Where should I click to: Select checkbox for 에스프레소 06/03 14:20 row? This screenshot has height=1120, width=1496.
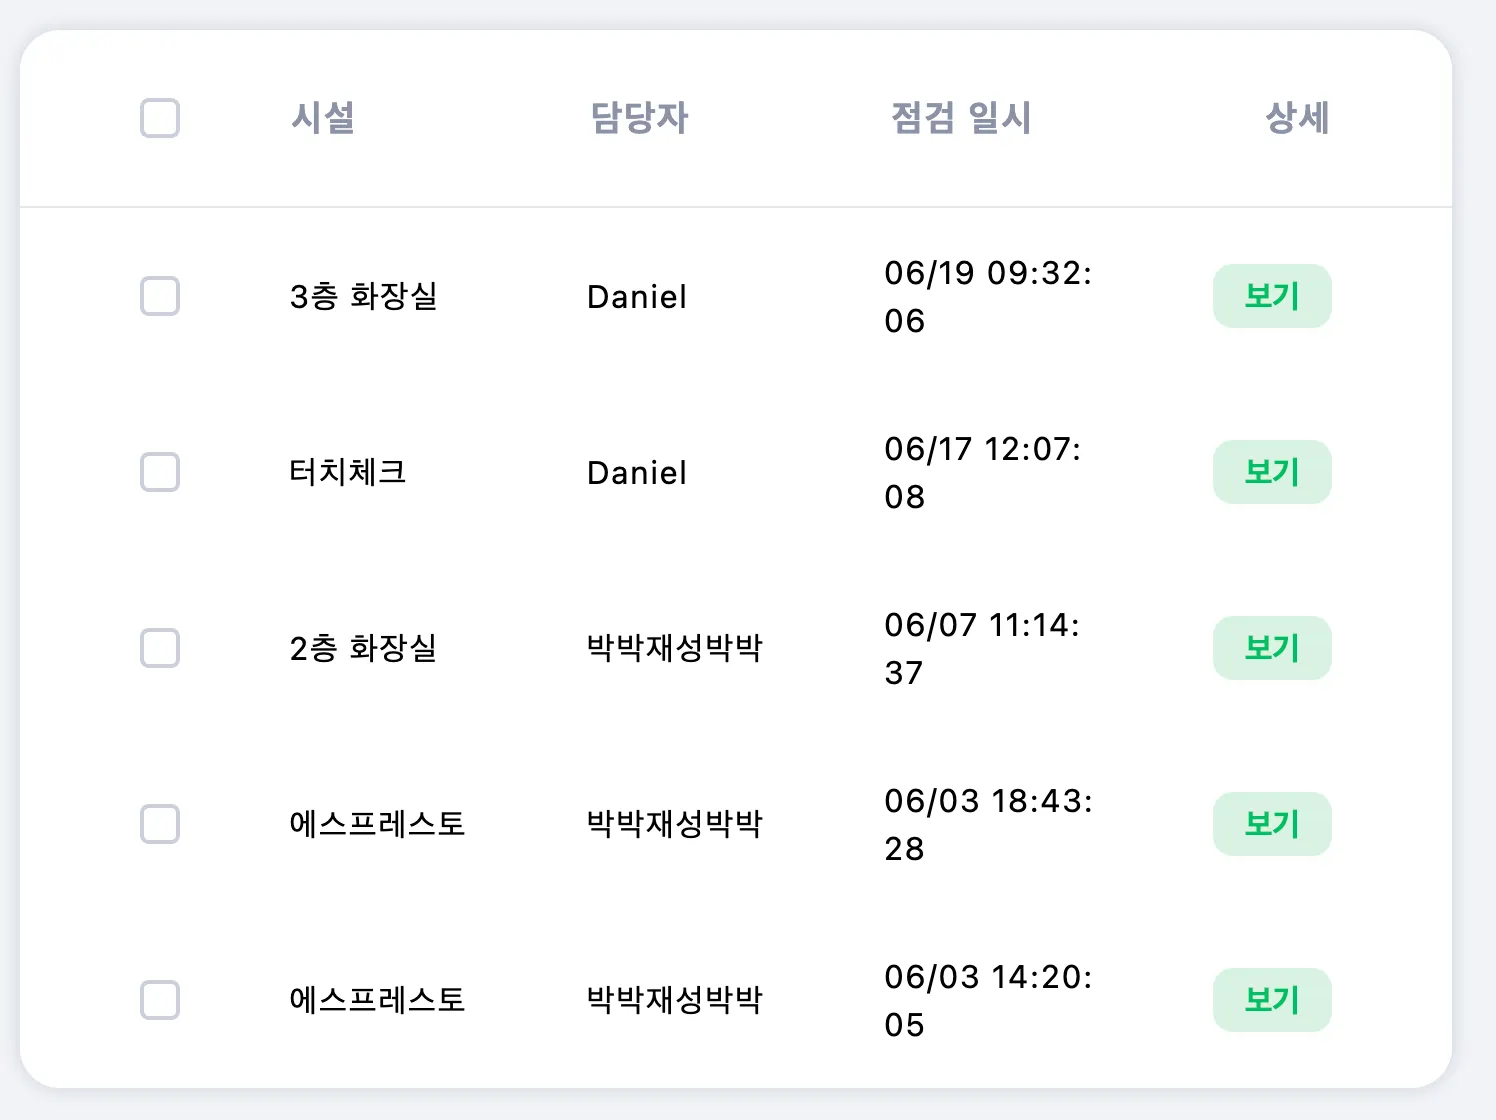160,1000
